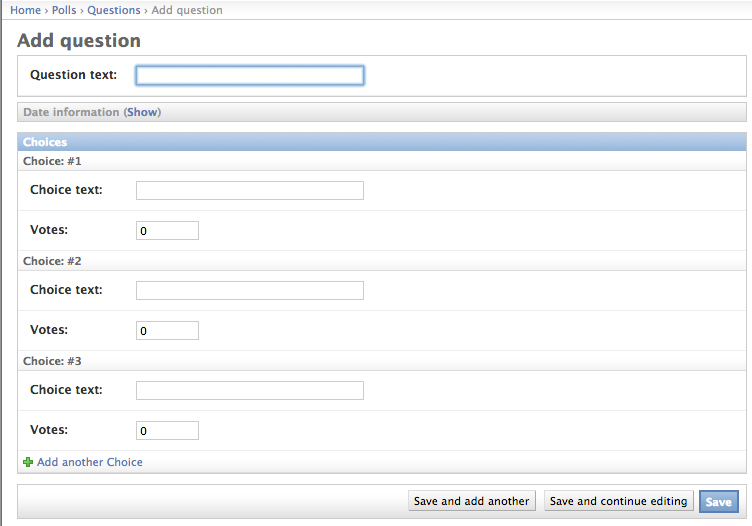Navigate to Questions breadcrumb link

[114, 10]
